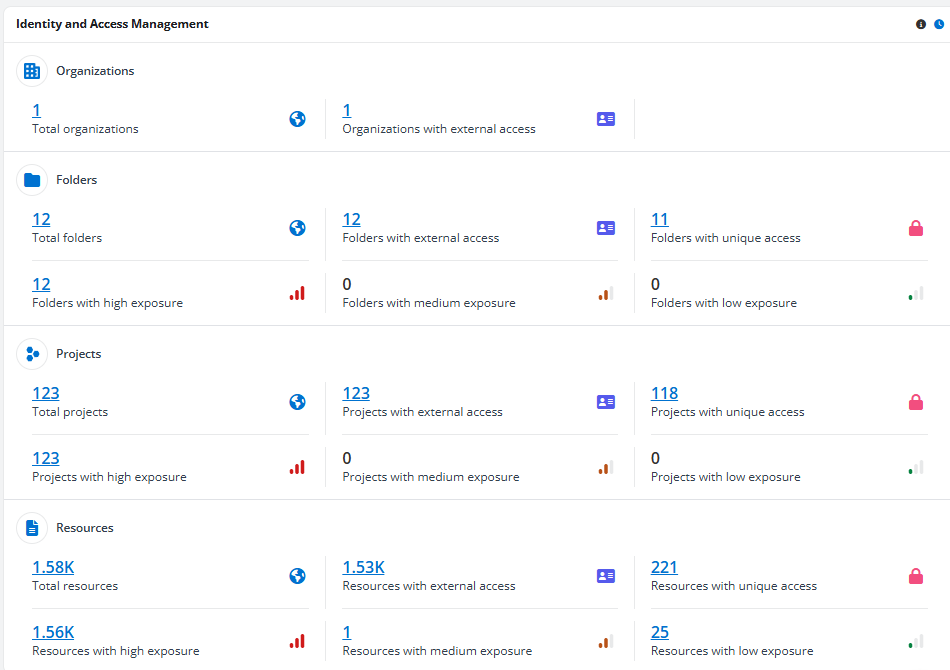Click the Resources document icon

click(x=31, y=527)
